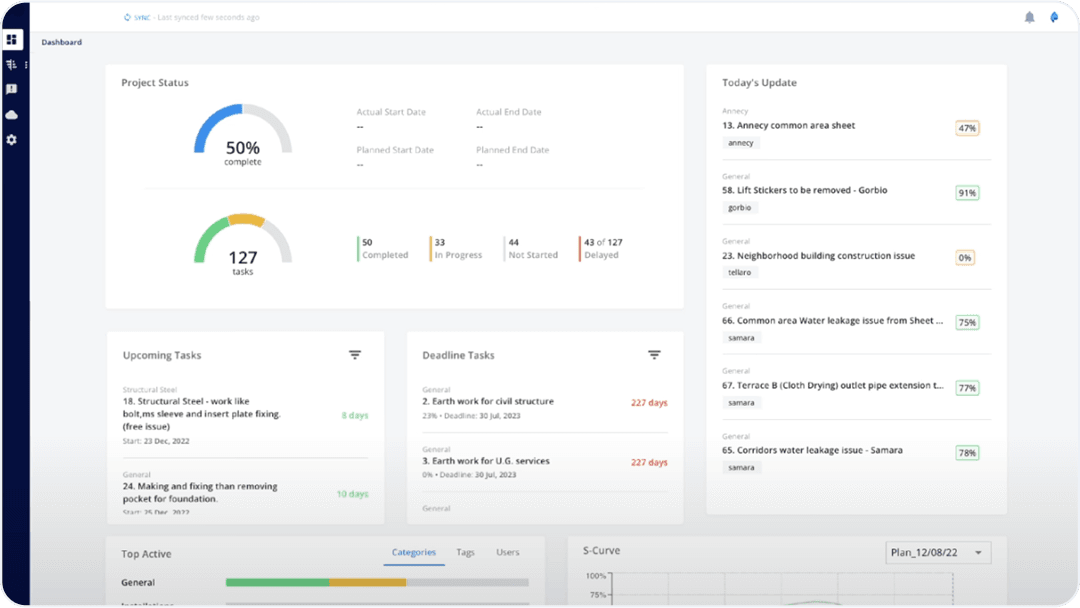Open the cloud storage icon in sidebar
This screenshot has height=608, width=1080.
[x=12, y=115]
